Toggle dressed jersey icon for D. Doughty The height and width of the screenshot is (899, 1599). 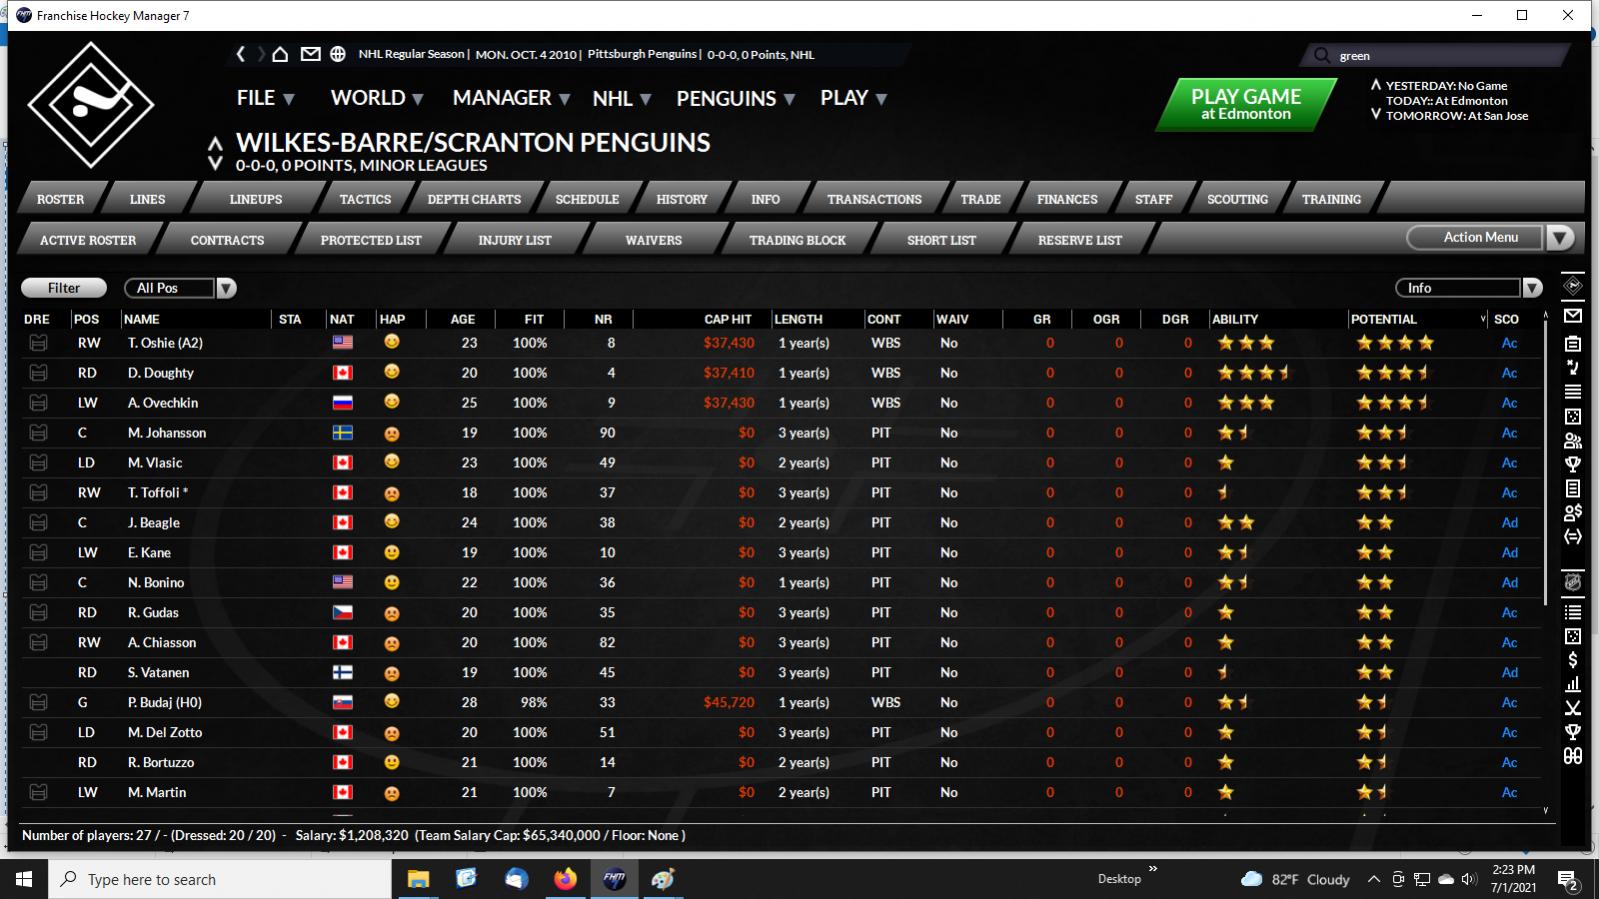click(38, 373)
